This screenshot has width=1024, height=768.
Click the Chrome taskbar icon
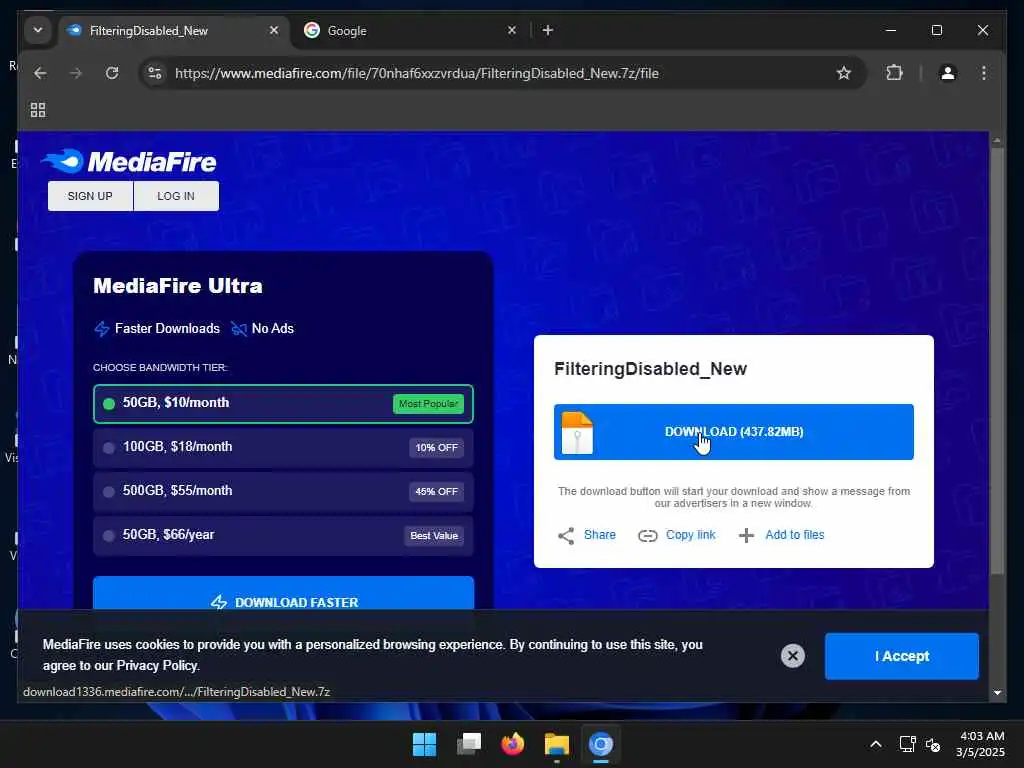[601, 744]
